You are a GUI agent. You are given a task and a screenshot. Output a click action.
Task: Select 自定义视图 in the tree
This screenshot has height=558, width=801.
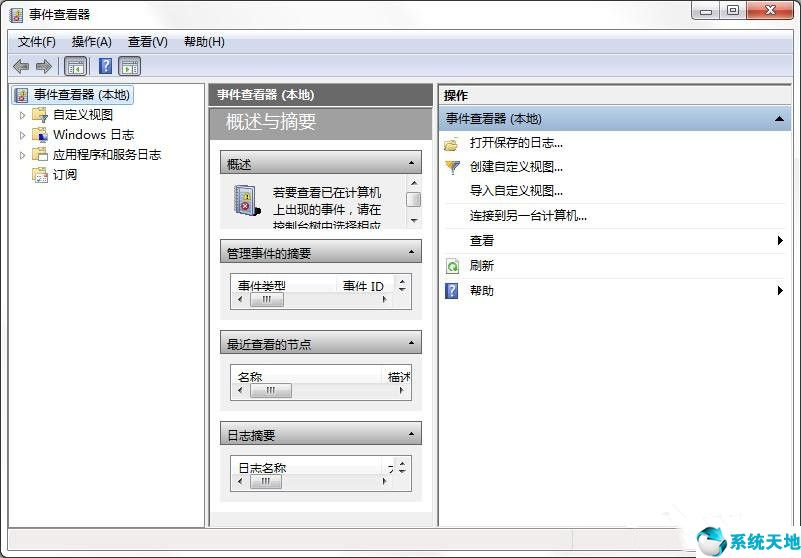tap(83, 114)
